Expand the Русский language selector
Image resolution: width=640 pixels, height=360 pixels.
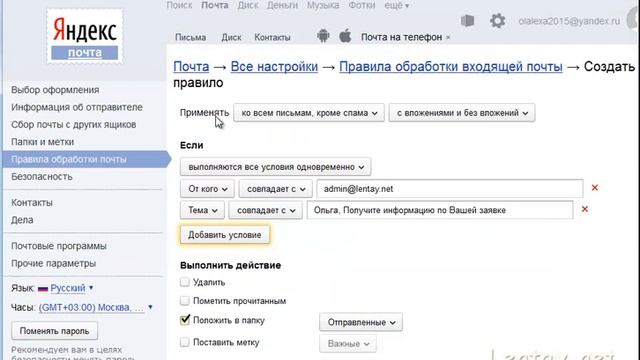72,288
